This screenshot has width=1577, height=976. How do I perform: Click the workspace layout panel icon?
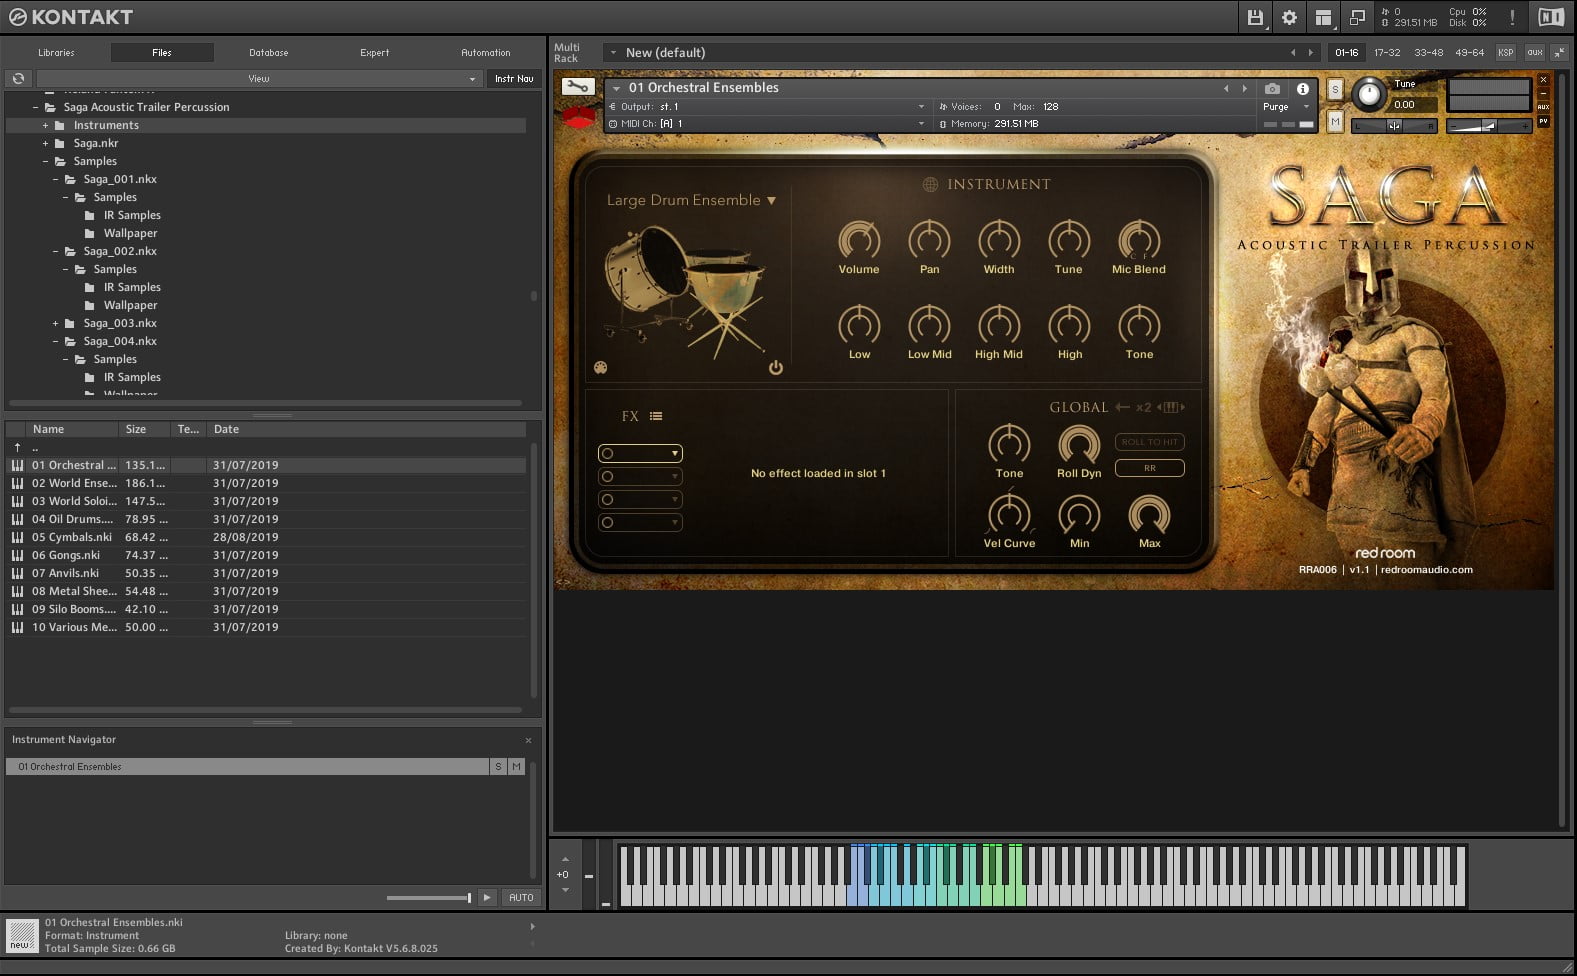click(x=1323, y=17)
